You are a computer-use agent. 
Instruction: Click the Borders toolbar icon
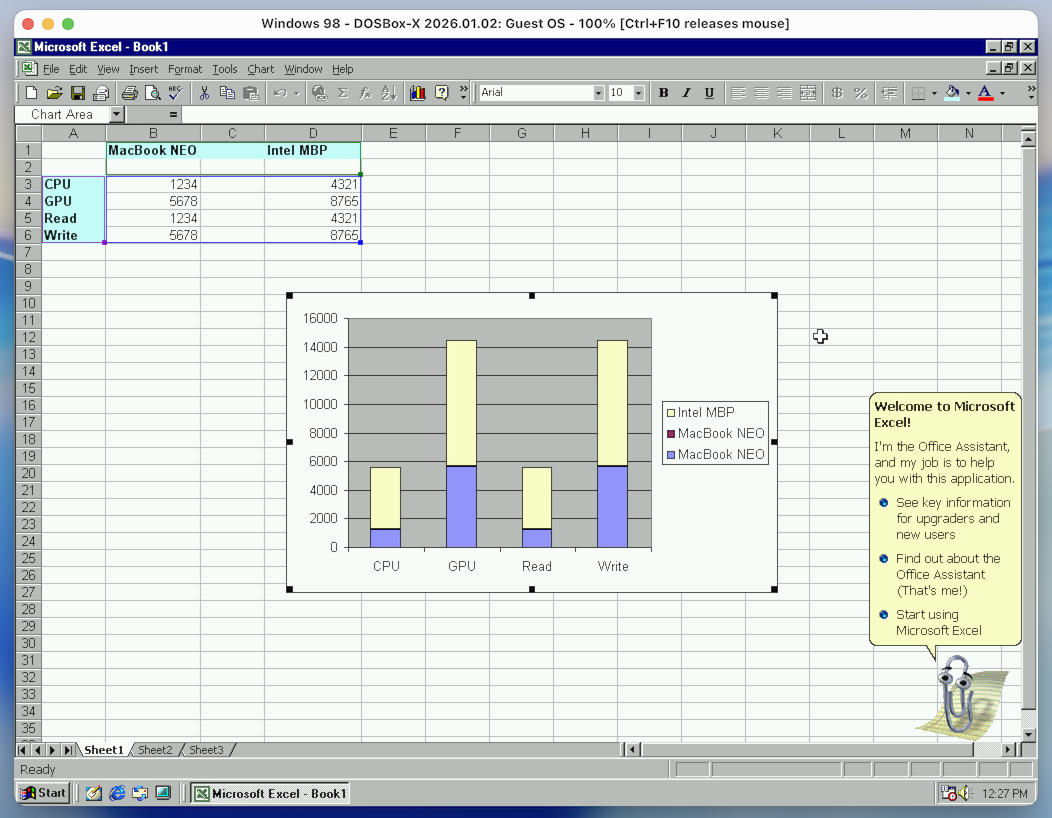point(918,93)
